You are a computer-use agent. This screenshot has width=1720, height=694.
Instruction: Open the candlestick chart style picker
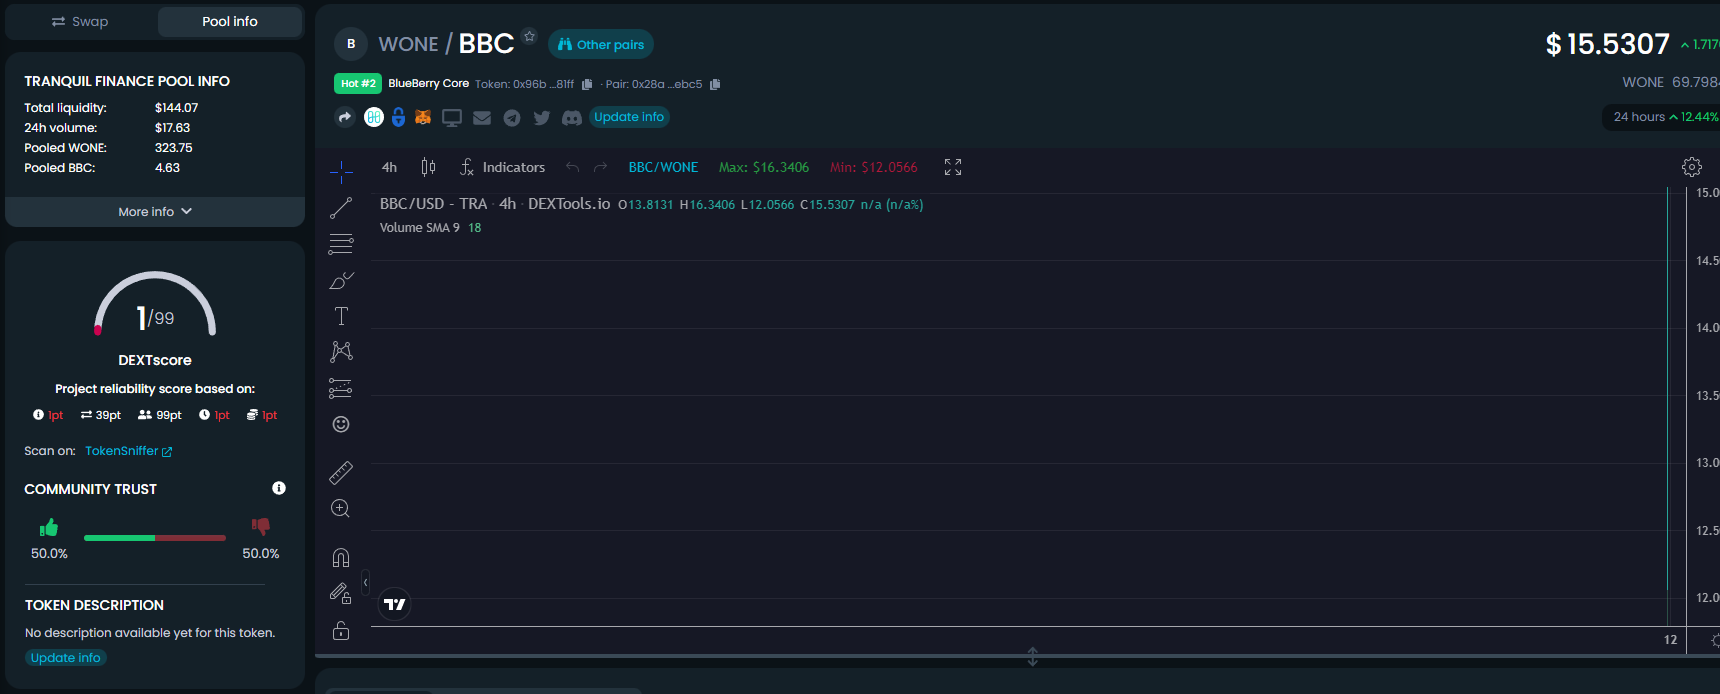coord(428,167)
